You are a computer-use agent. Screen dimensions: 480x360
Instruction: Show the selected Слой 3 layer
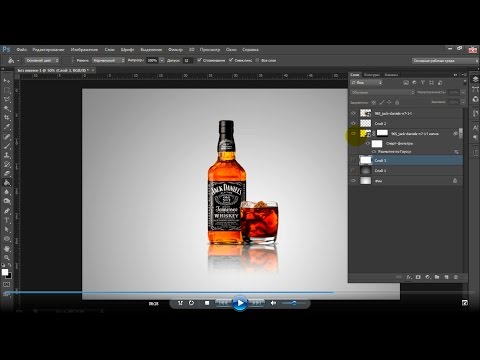353,160
